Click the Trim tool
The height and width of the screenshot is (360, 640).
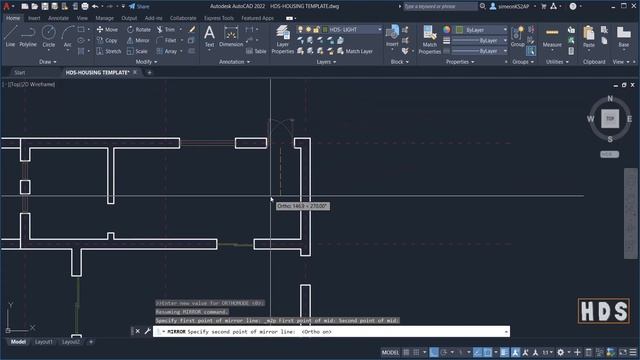click(166, 29)
